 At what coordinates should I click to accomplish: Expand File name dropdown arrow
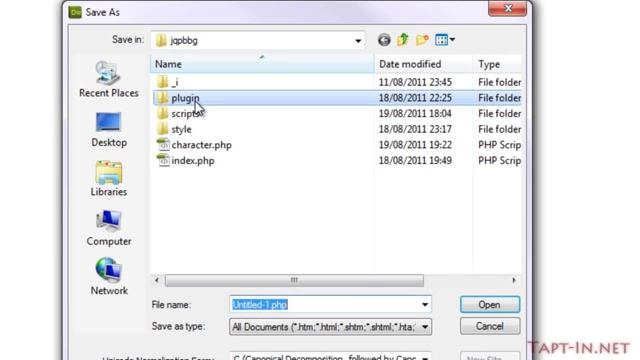click(424, 304)
